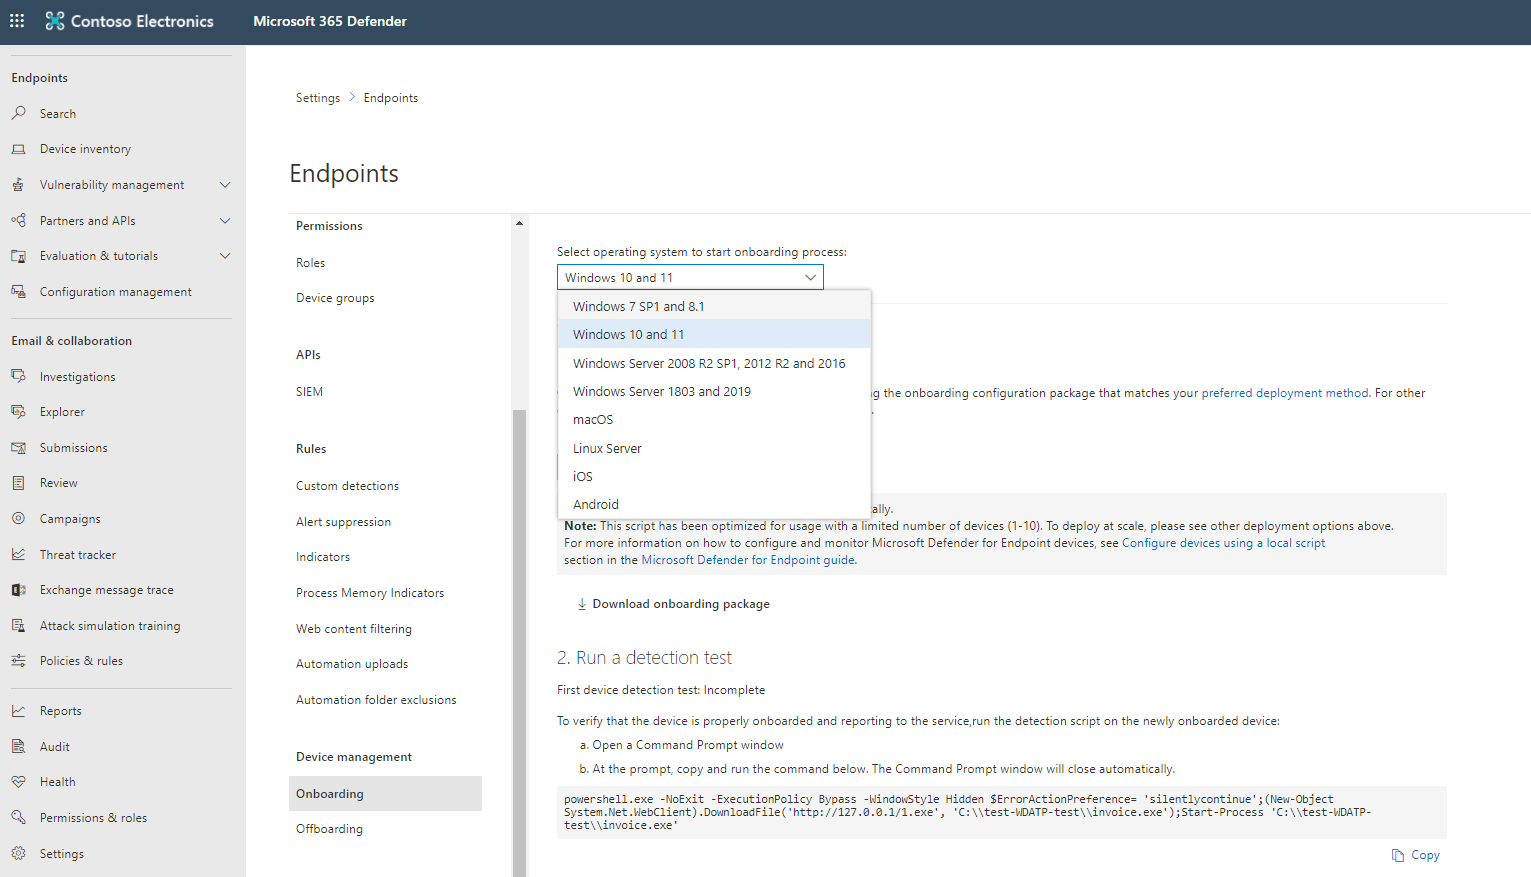The image size is (1531, 877).
Task: Open SIEM under APIs
Action: (x=309, y=392)
